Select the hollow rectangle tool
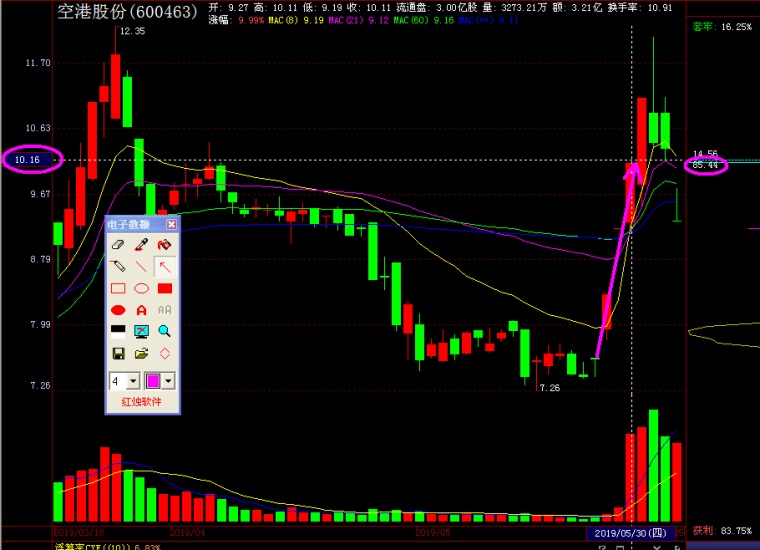This screenshot has height=550, width=760. 118,288
